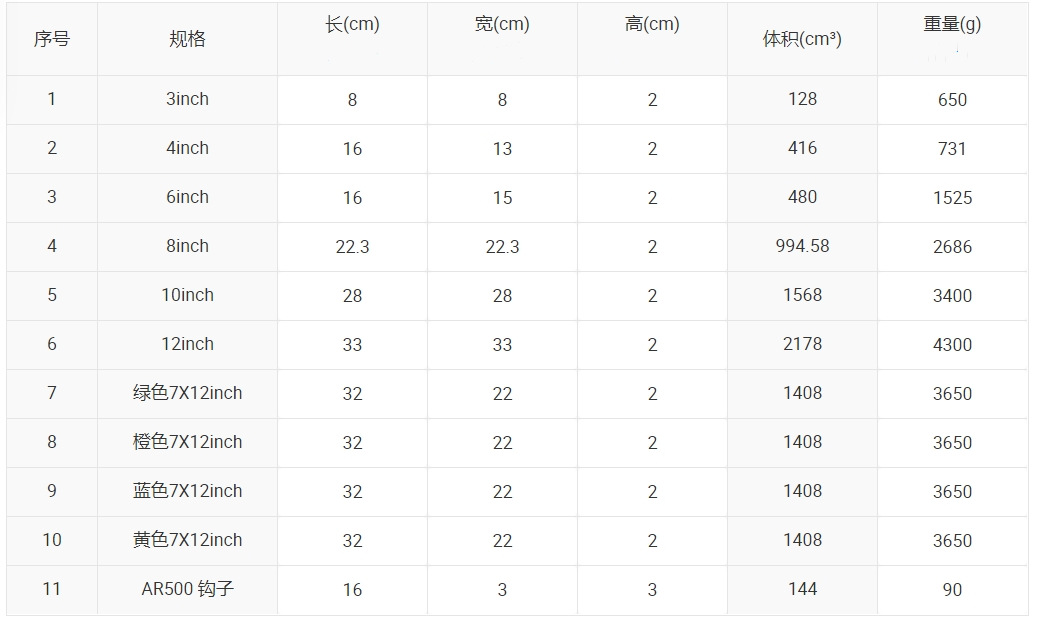Select the 重量(g) header cell
Viewport: 1041px width, 624px height.
[952, 26]
